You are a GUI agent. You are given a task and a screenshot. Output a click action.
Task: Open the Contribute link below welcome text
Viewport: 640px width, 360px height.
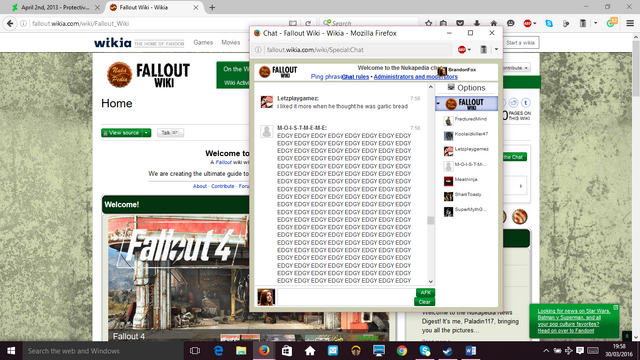(x=222, y=186)
